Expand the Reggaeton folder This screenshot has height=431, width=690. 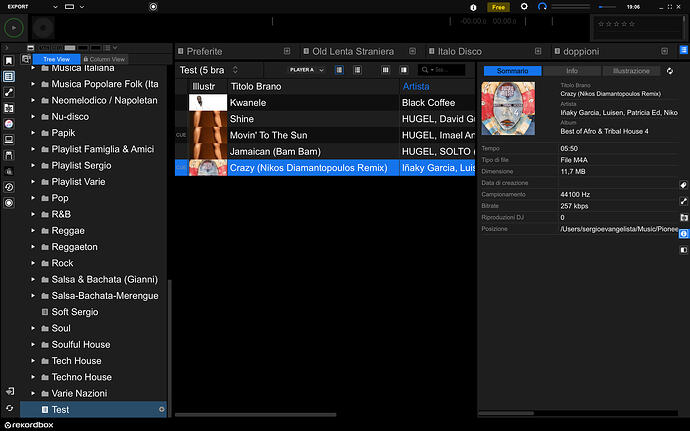33,247
